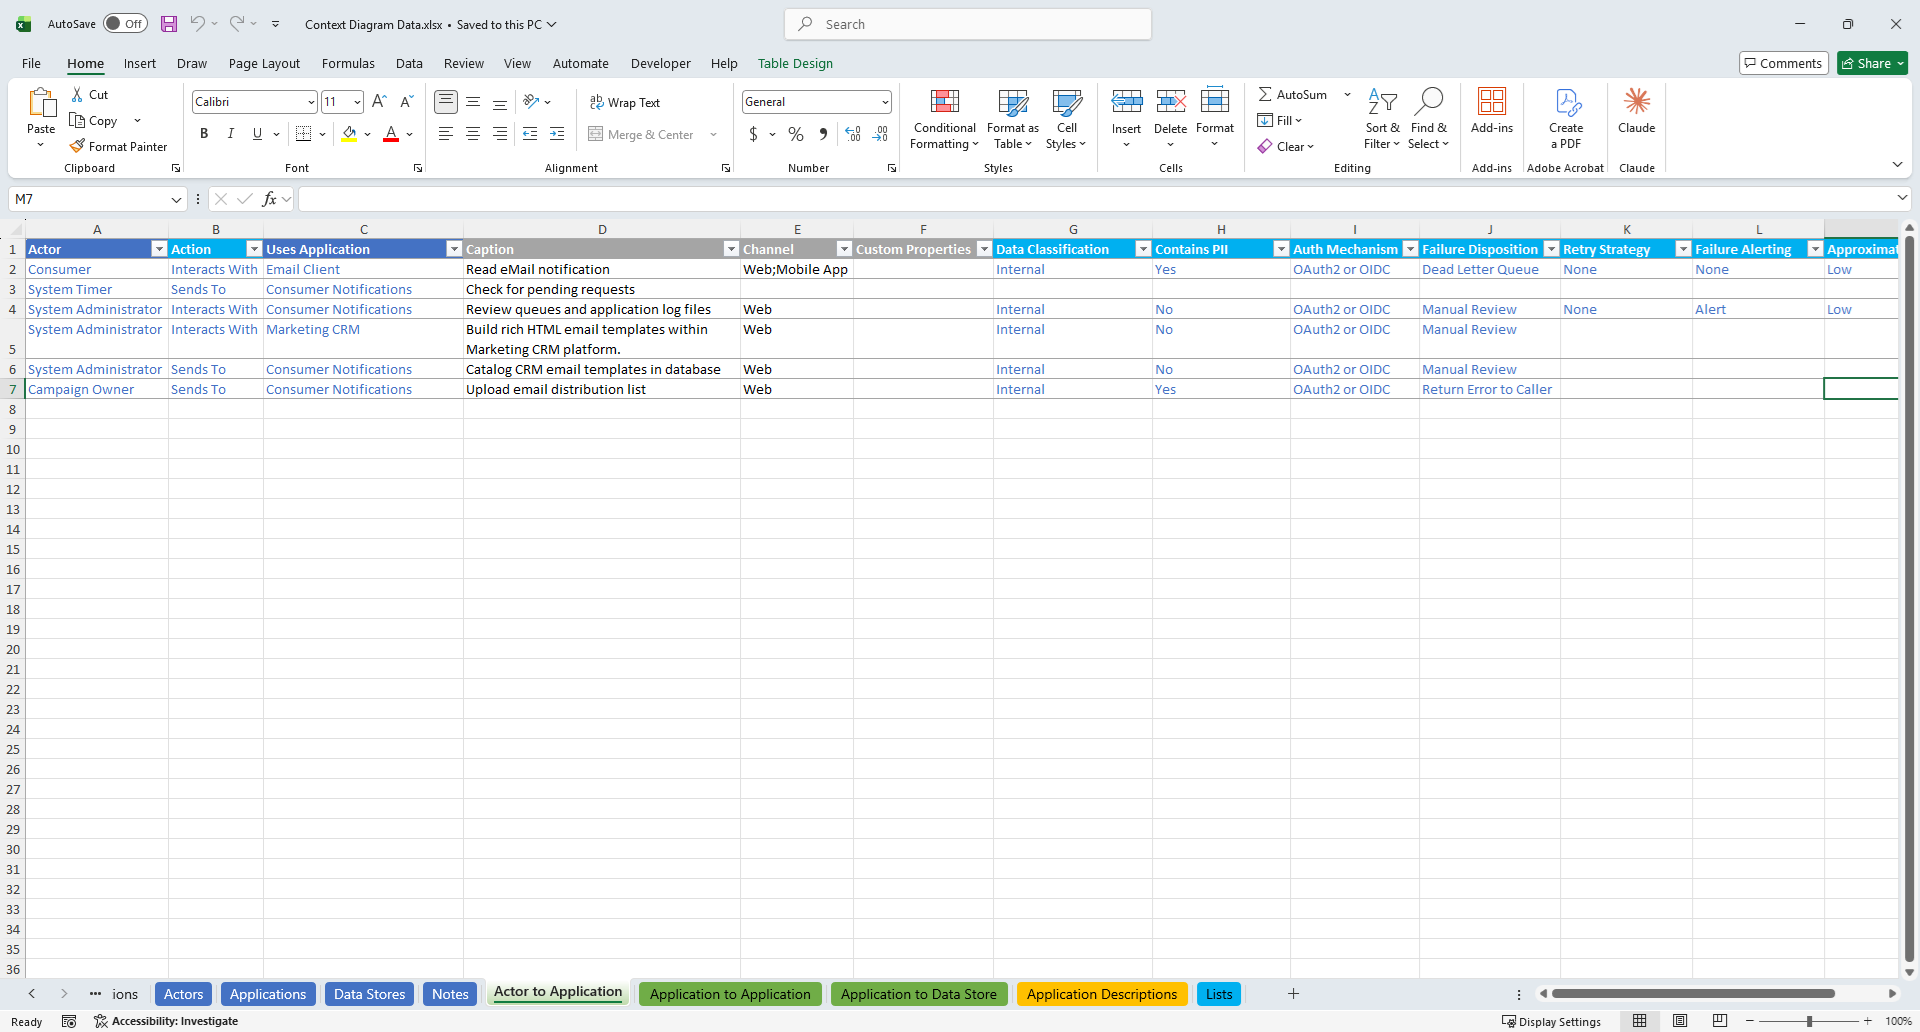Open the File menu
The width and height of the screenshot is (1920, 1032).
click(x=31, y=63)
